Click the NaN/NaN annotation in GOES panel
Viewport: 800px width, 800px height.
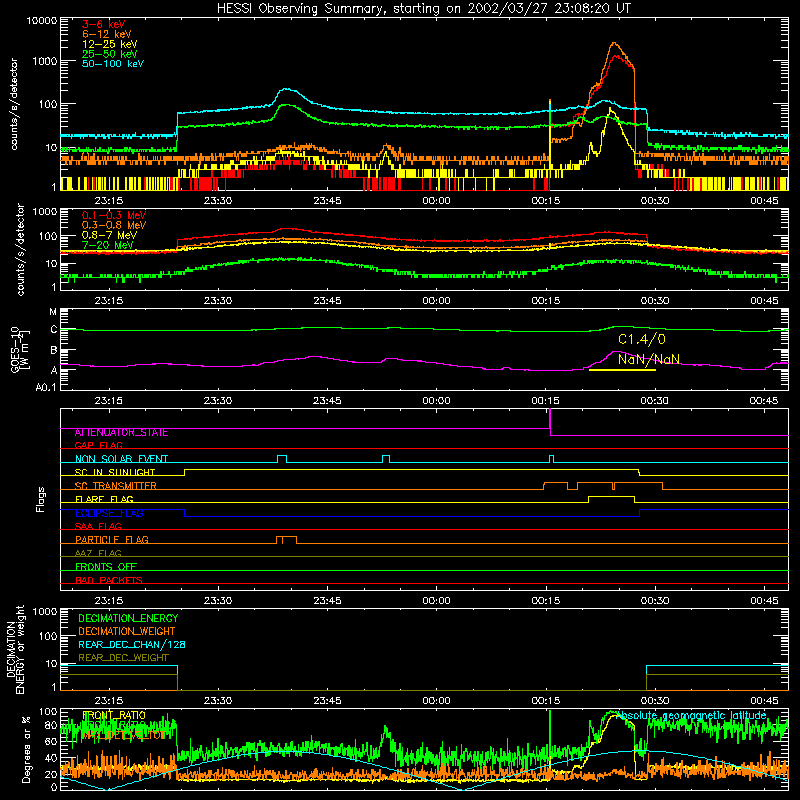649,359
